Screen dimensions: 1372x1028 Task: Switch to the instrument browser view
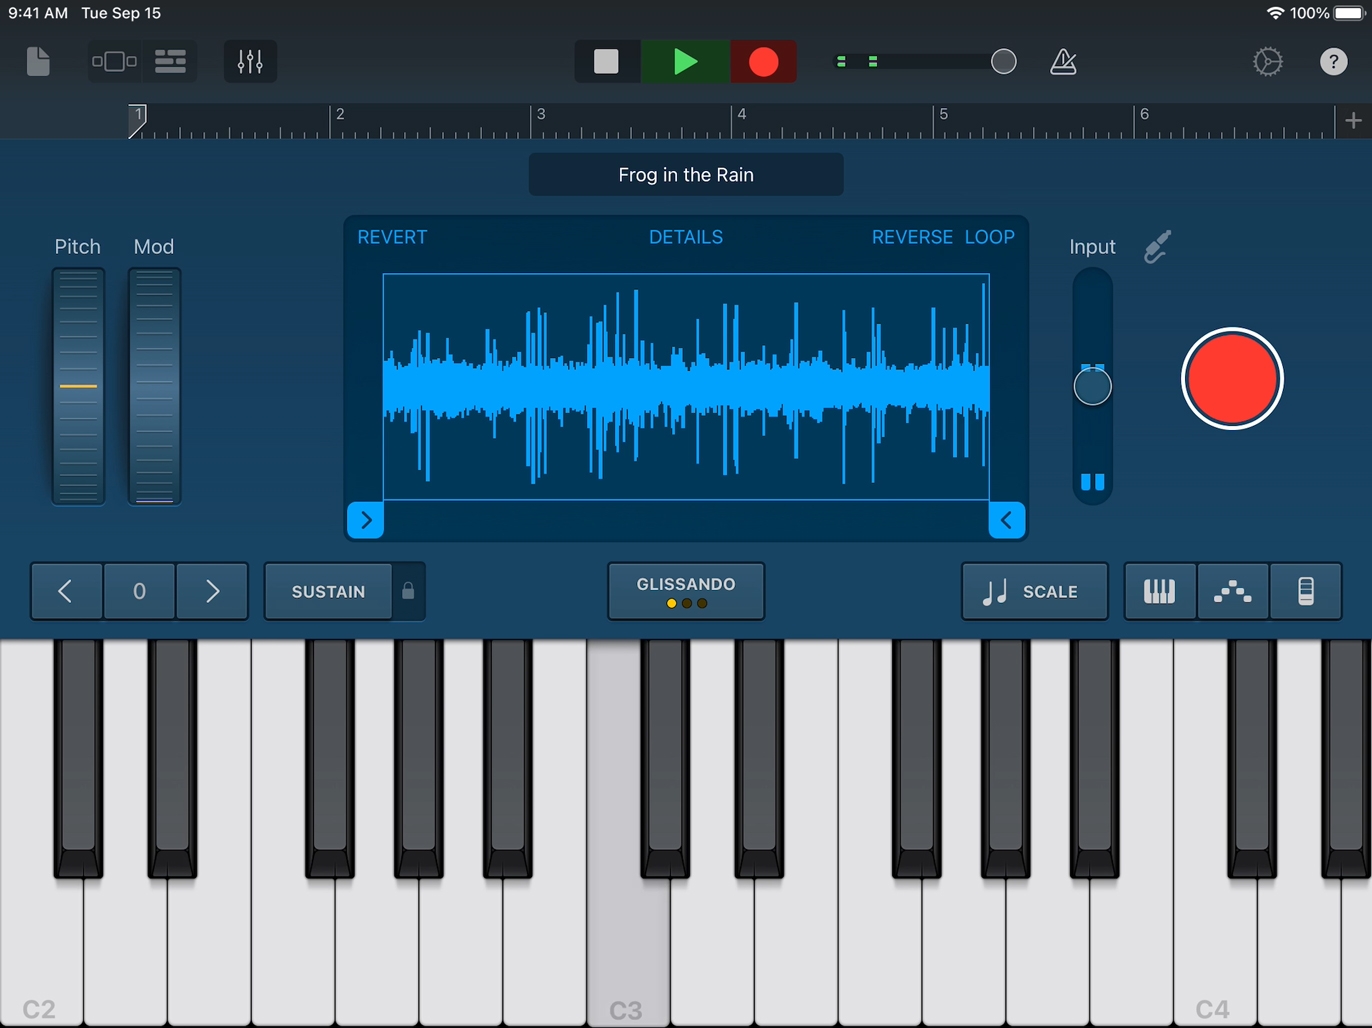pyautogui.click(x=114, y=61)
